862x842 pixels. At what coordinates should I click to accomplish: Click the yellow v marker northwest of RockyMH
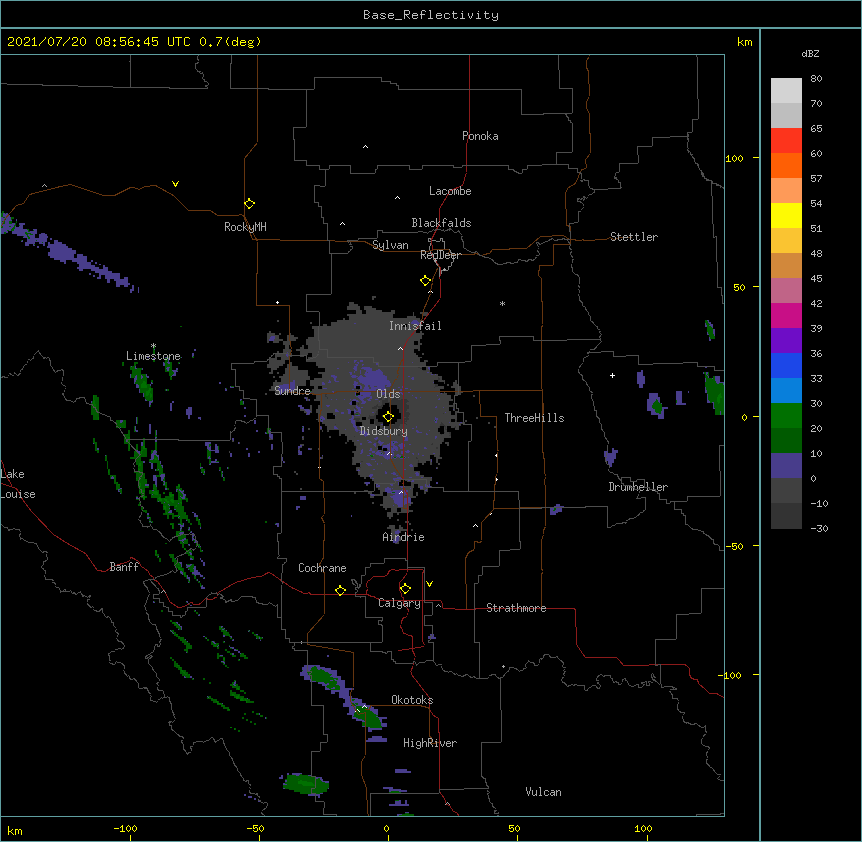tap(175, 184)
